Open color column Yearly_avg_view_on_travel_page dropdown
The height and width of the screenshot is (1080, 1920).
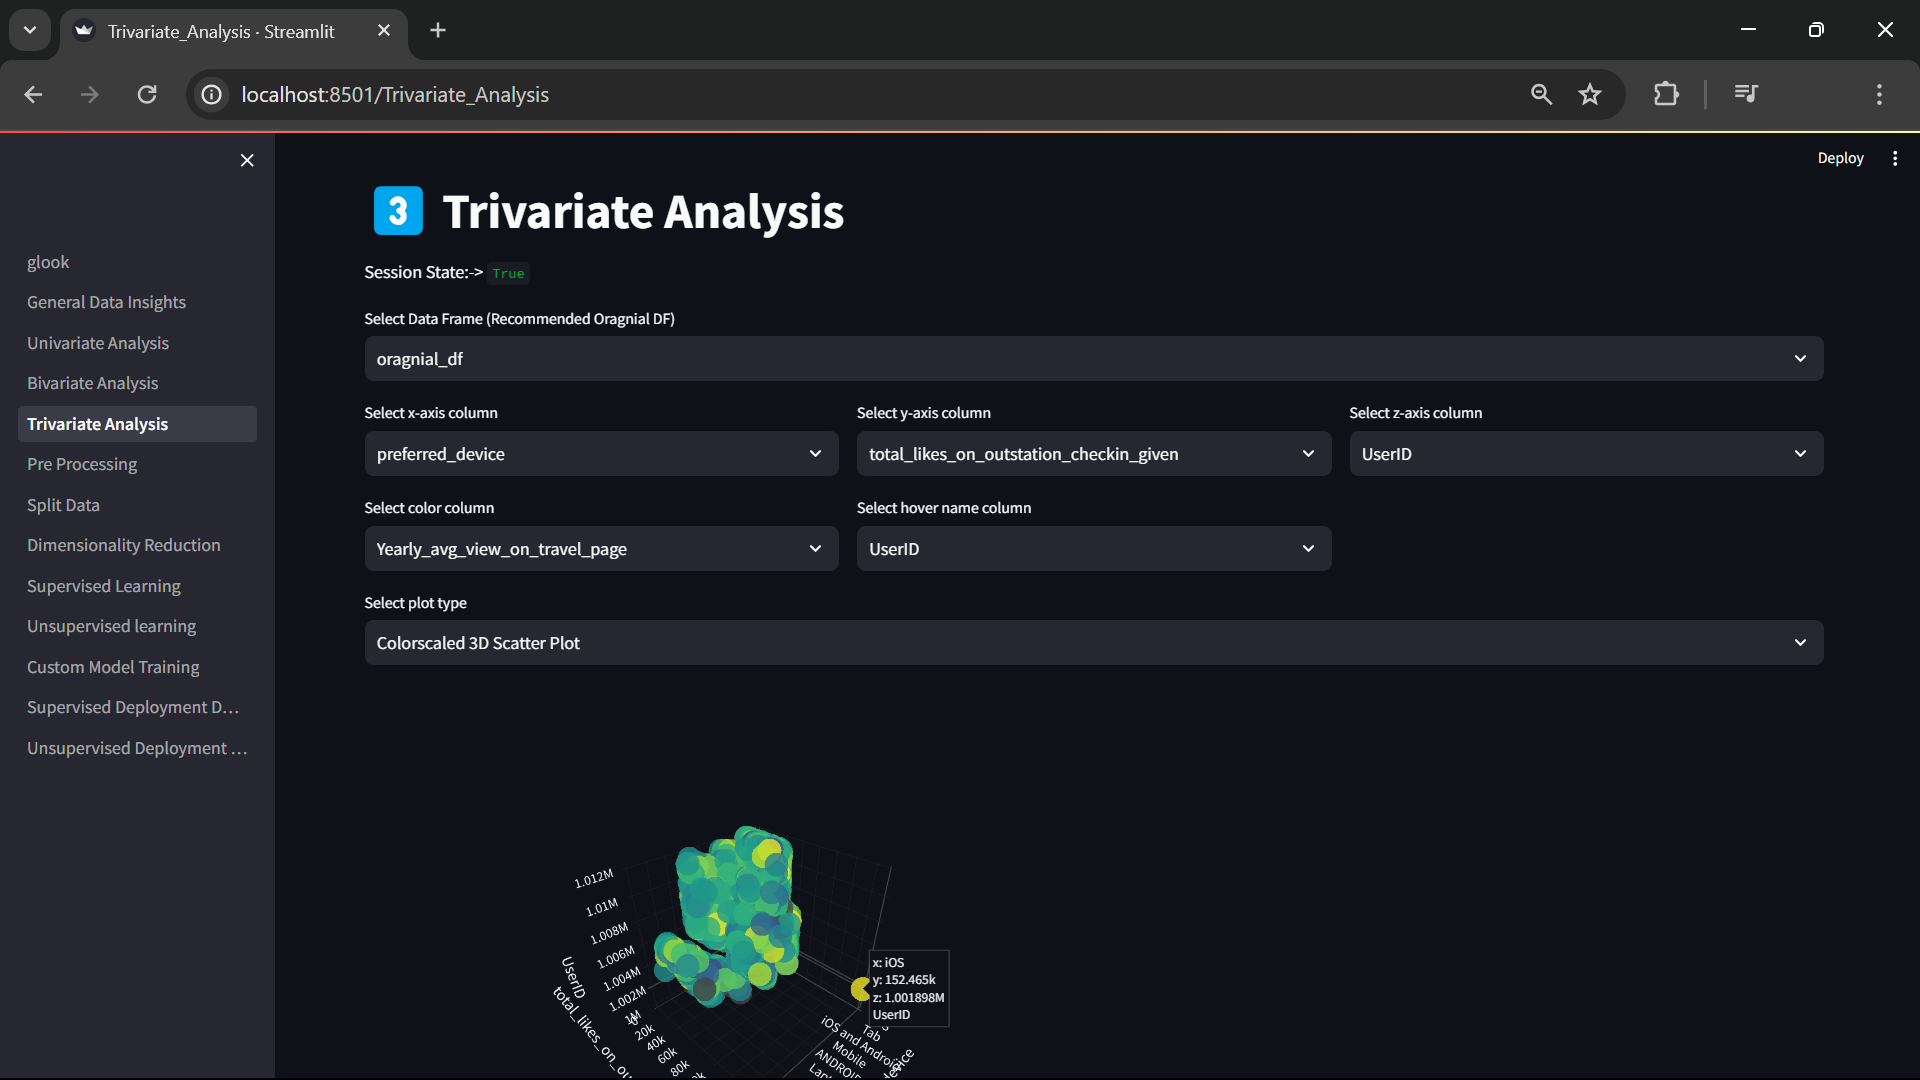600,549
